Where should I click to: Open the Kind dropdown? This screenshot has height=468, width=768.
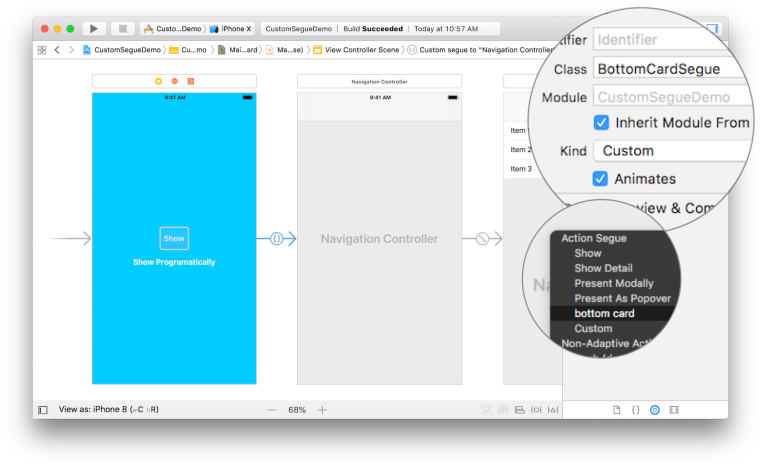click(x=672, y=151)
